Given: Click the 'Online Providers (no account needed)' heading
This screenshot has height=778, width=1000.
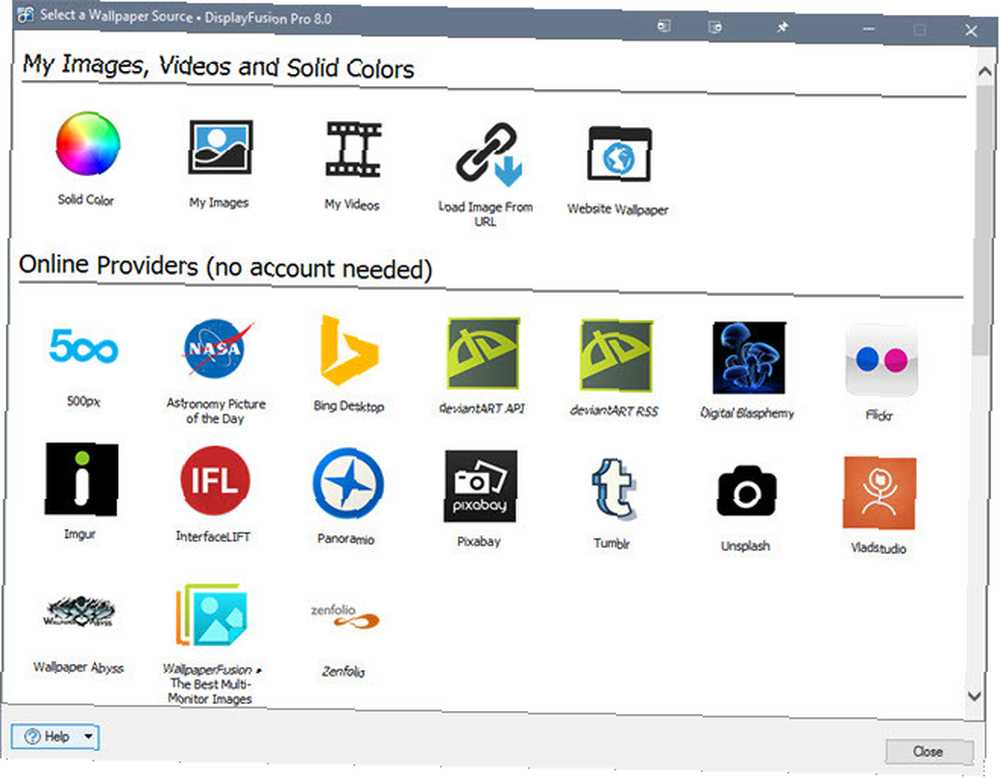Looking at the screenshot, I should tap(226, 267).
